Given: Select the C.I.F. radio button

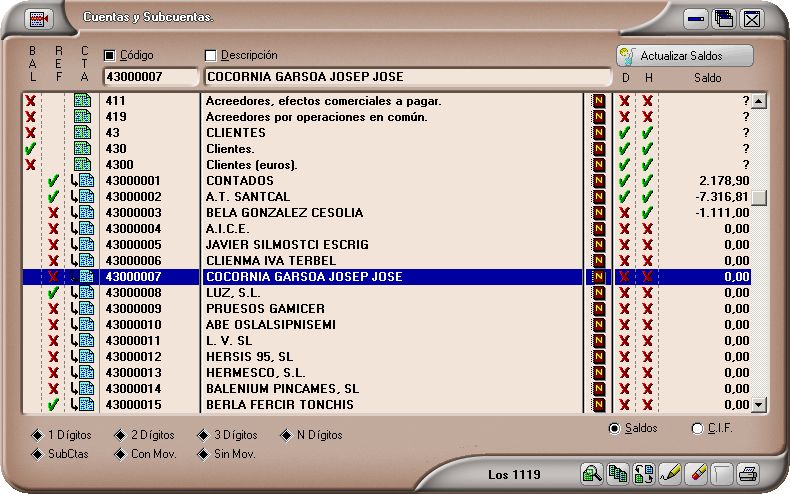Looking at the screenshot, I should click(697, 429).
